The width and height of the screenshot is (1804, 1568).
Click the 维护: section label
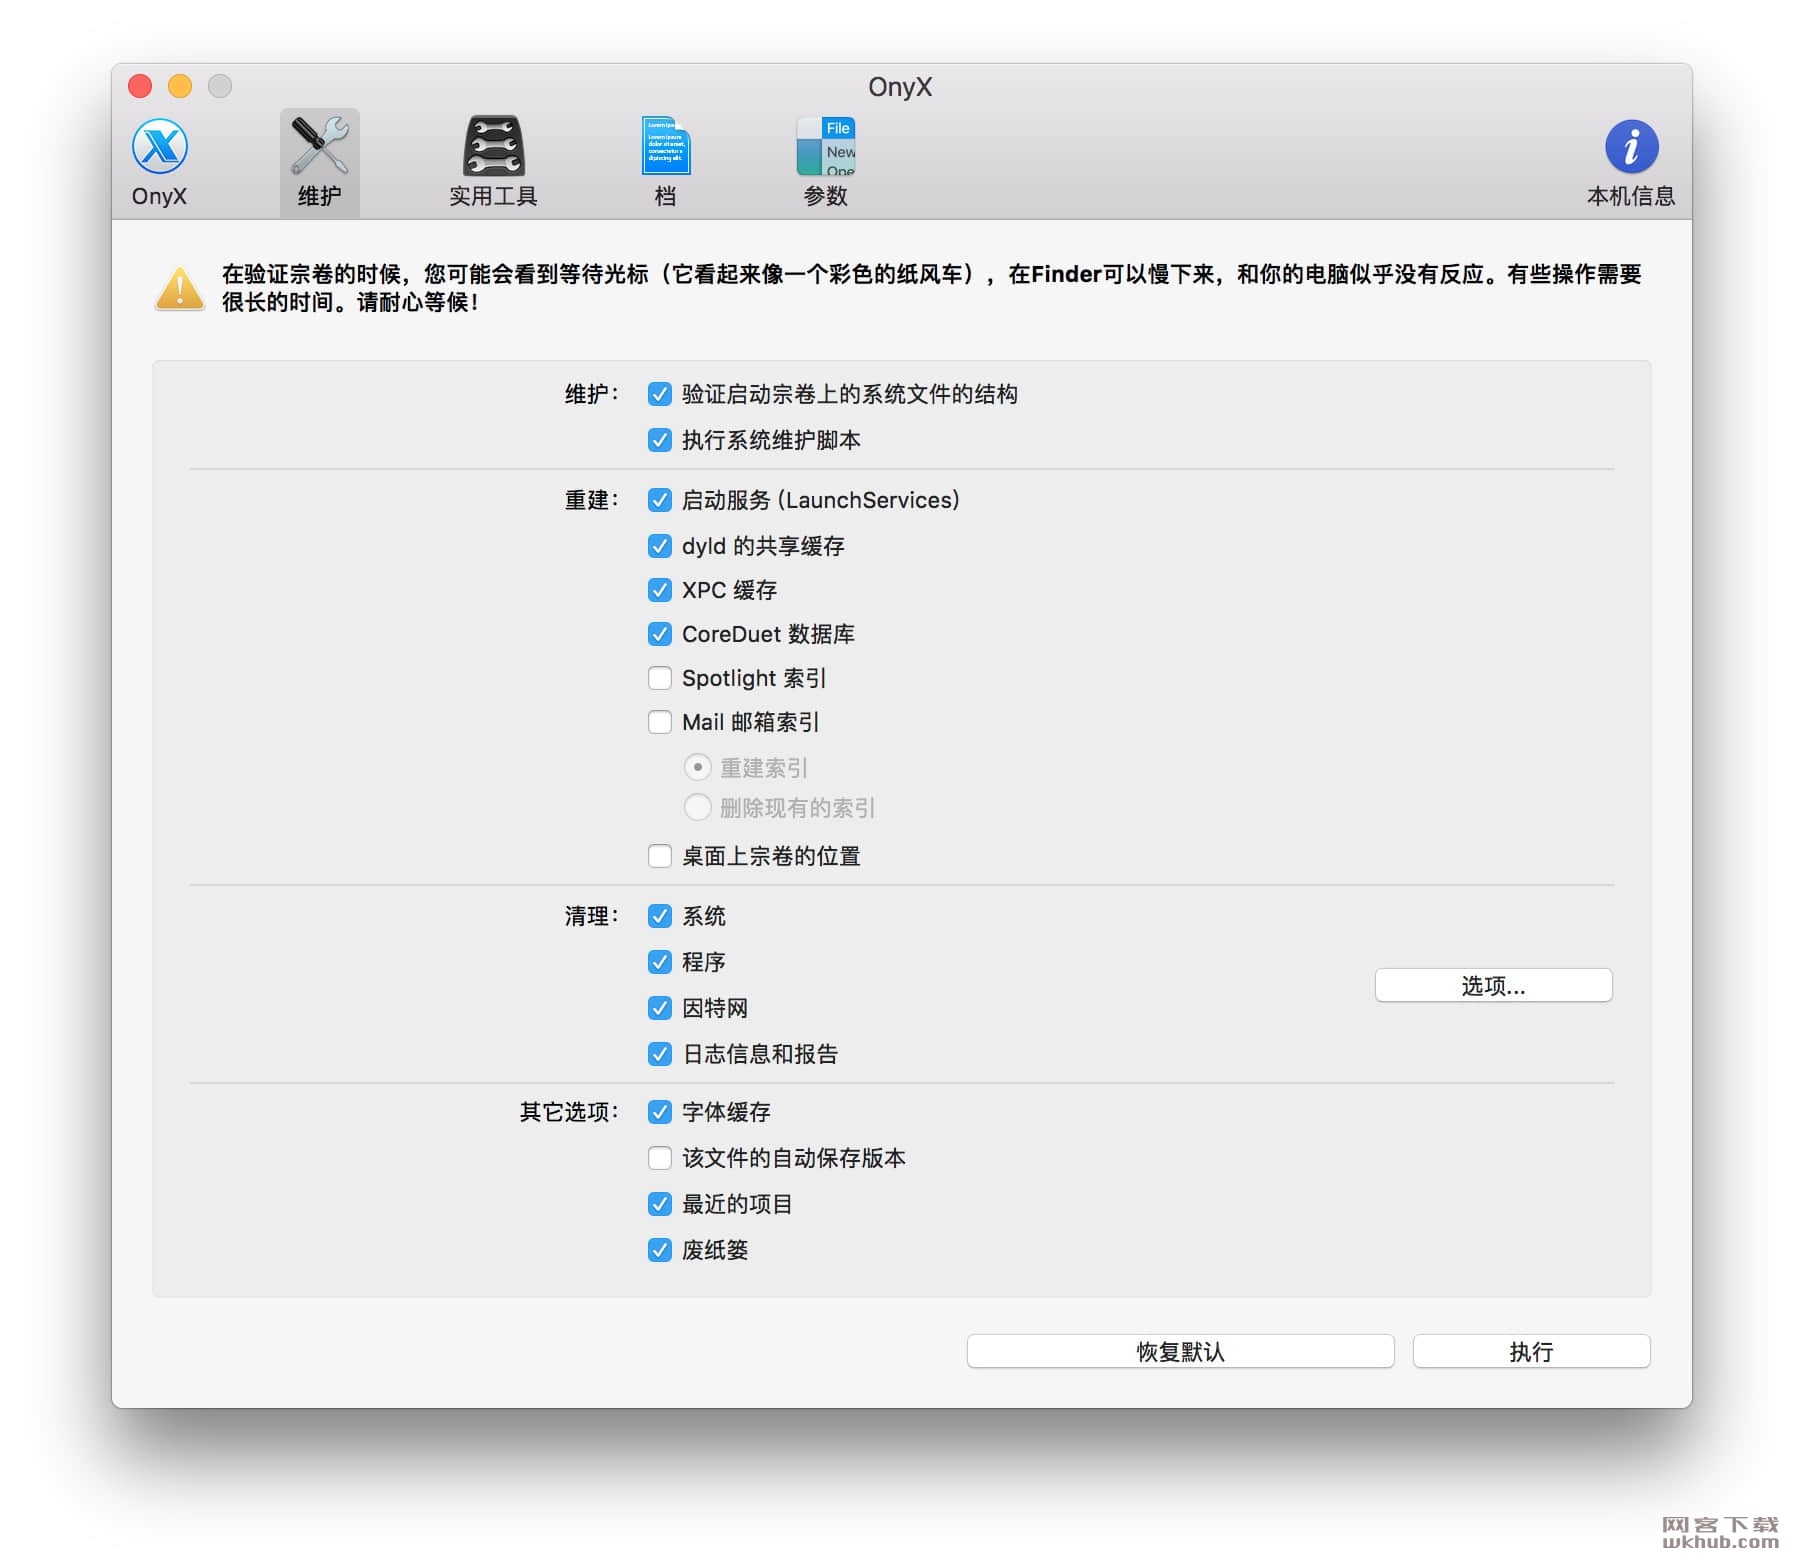[x=592, y=394]
